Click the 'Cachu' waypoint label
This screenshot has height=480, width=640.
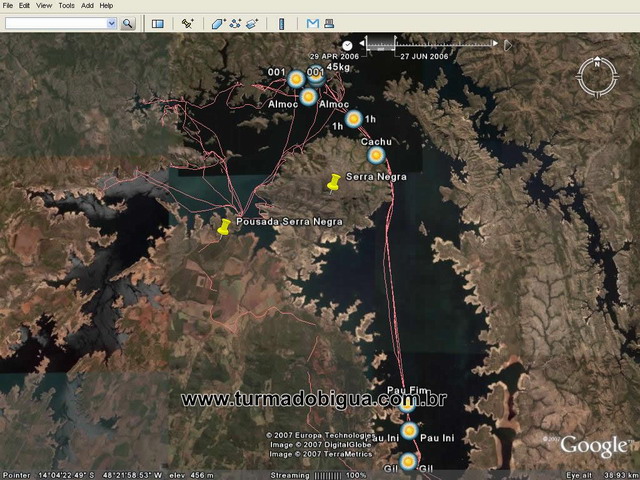pyautogui.click(x=376, y=142)
